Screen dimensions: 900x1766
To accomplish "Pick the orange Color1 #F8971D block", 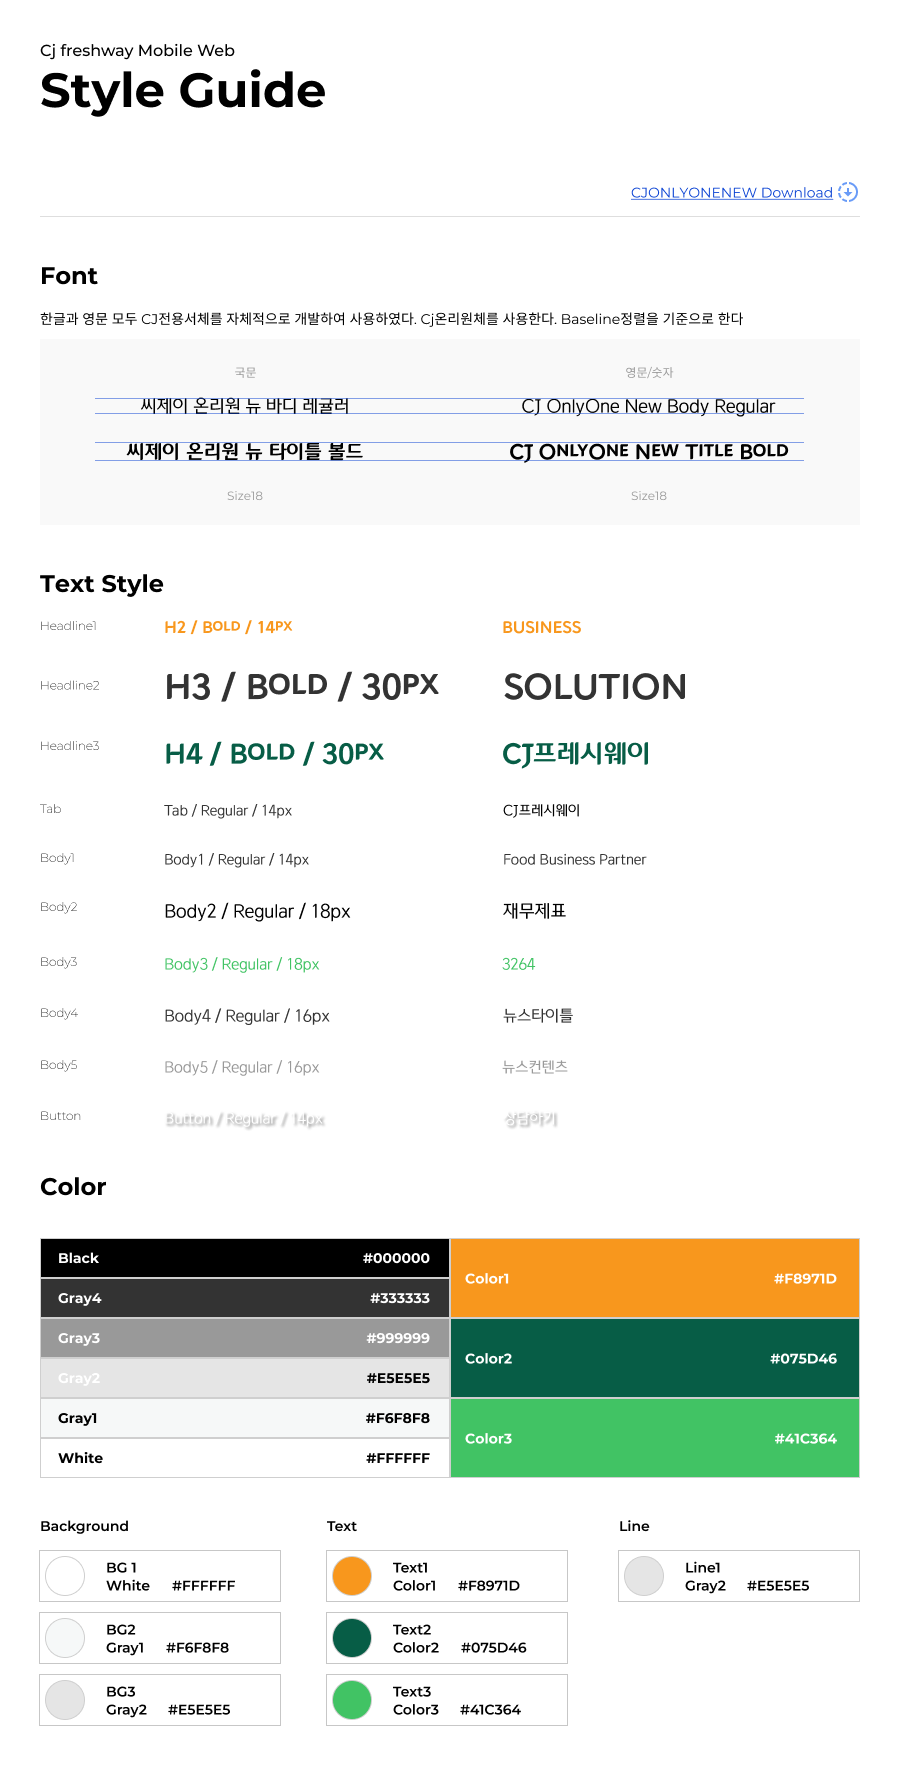I will click(x=655, y=1278).
